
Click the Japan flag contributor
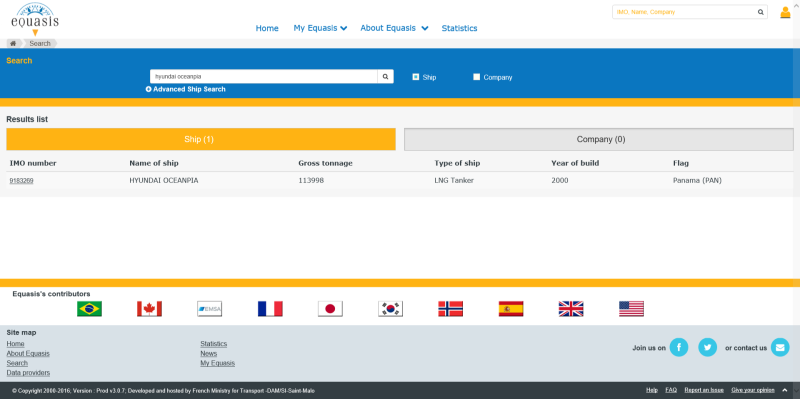330,309
